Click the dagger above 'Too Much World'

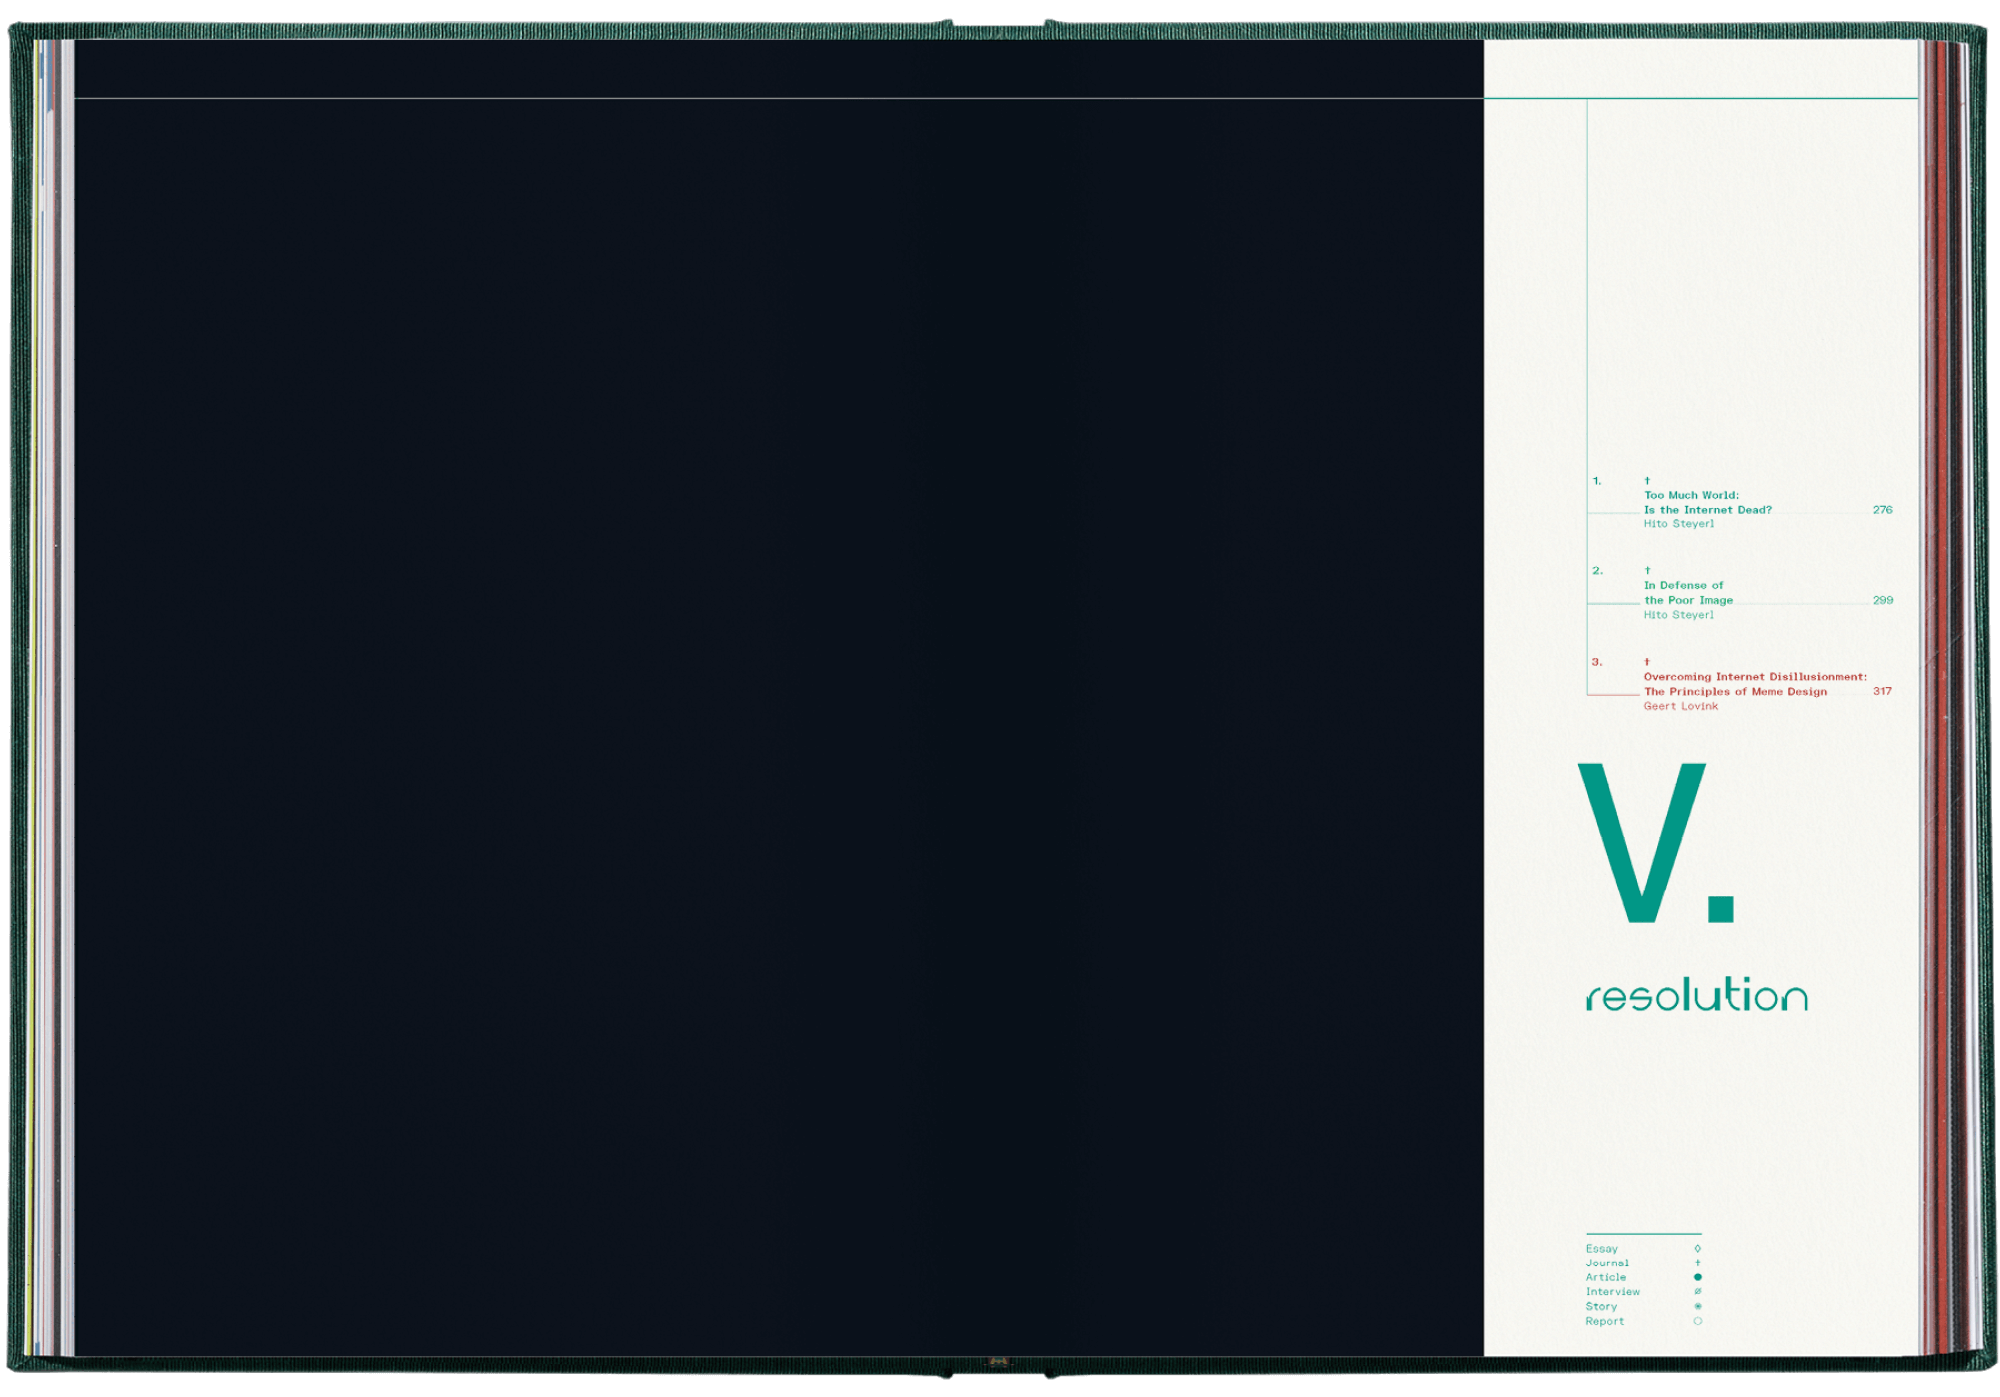(1647, 481)
